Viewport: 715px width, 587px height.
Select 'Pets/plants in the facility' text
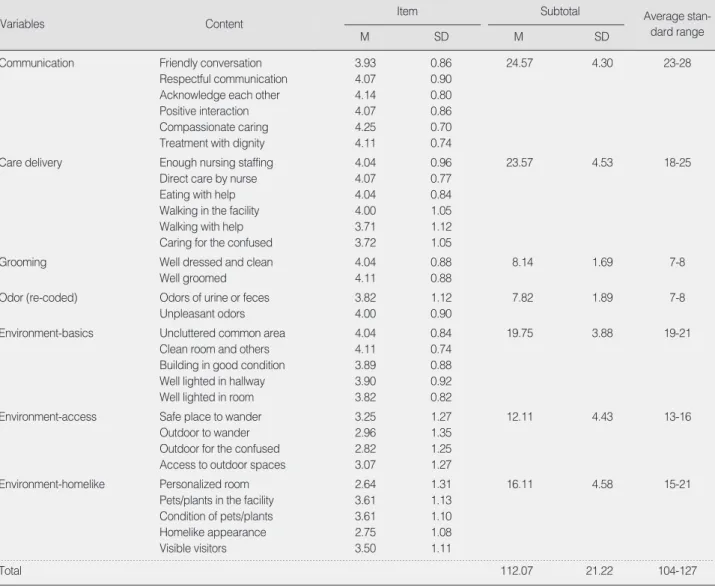click(x=216, y=500)
